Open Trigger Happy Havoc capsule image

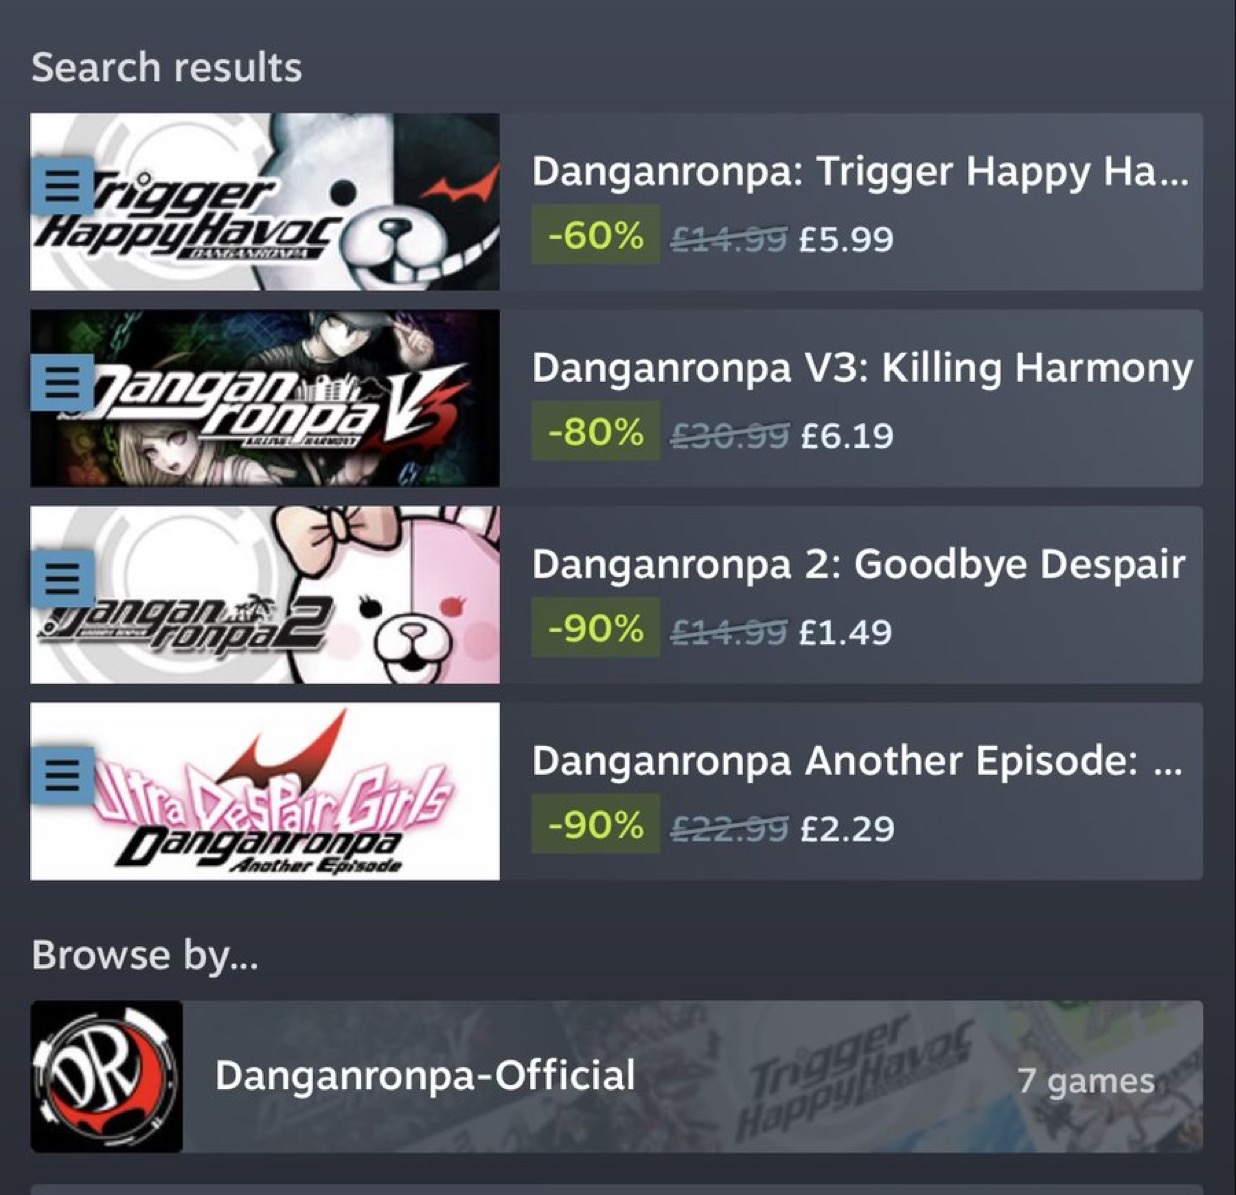coord(265,202)
